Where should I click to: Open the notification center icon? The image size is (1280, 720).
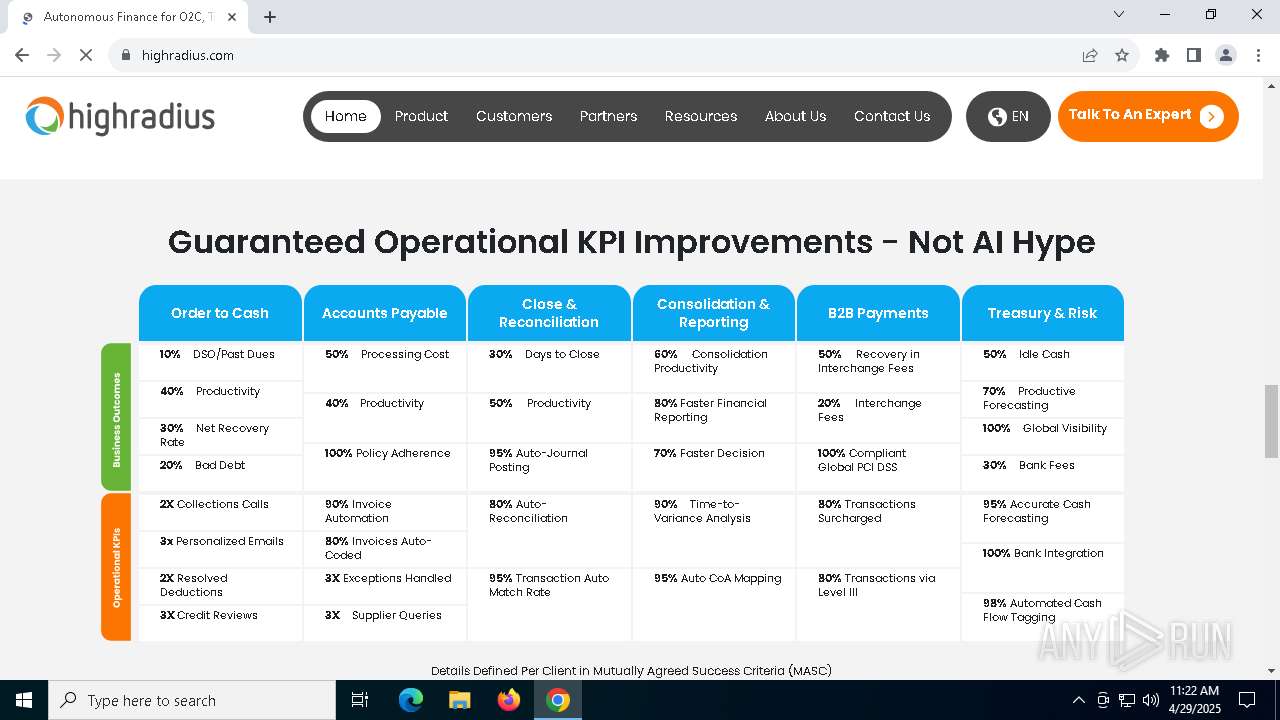pyautogui.click(x=1247, y=700)
